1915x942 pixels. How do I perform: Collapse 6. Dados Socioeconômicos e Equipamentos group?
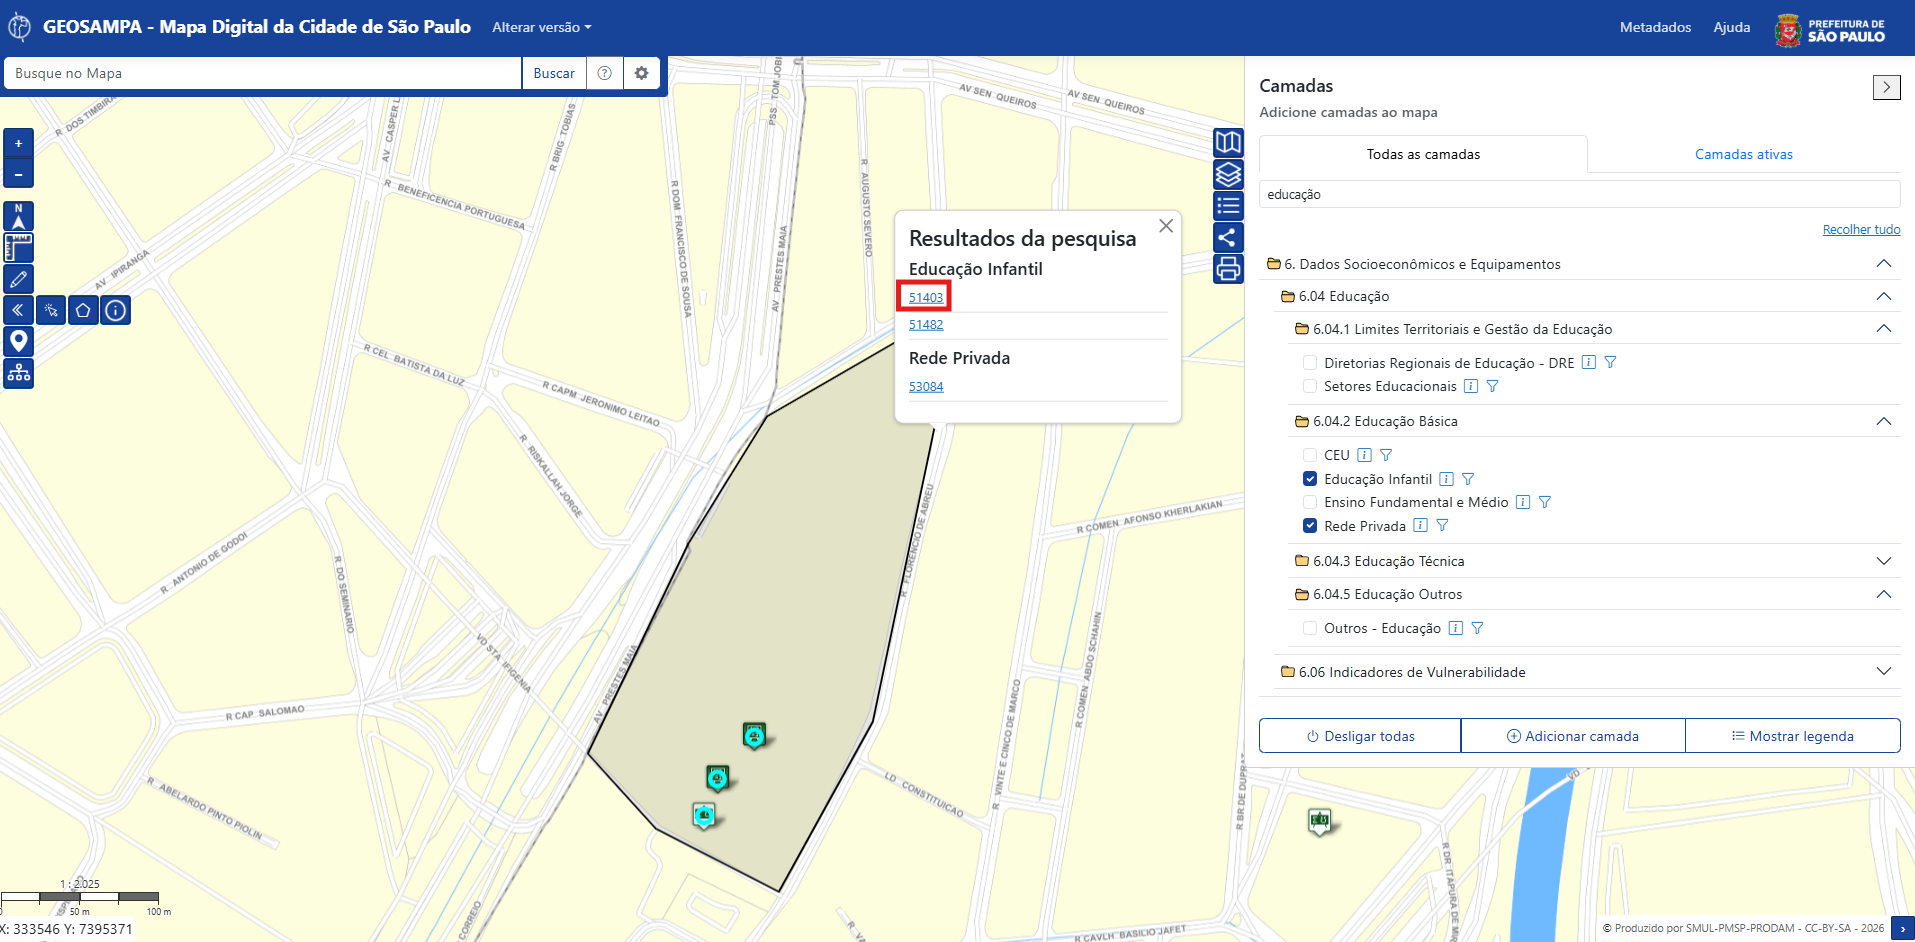1884,264
